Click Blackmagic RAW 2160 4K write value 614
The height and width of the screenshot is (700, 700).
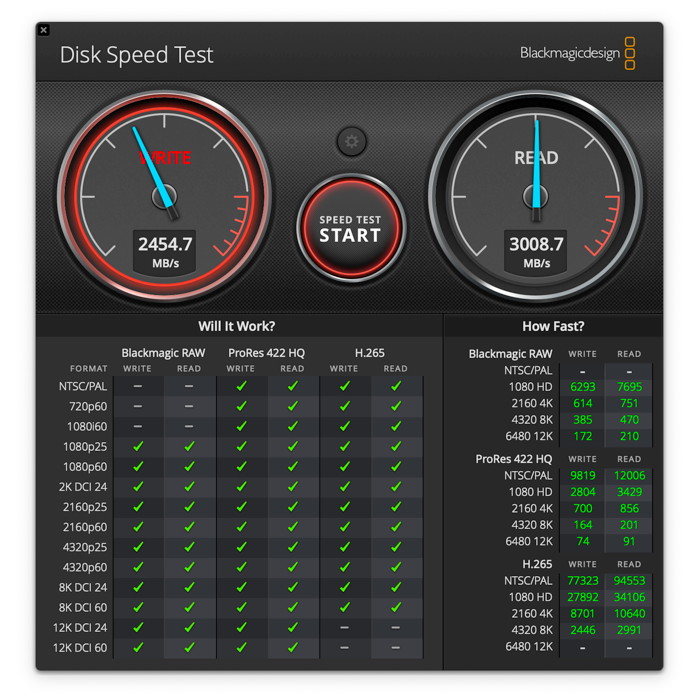pyautogui.click(x=583, y=403)
